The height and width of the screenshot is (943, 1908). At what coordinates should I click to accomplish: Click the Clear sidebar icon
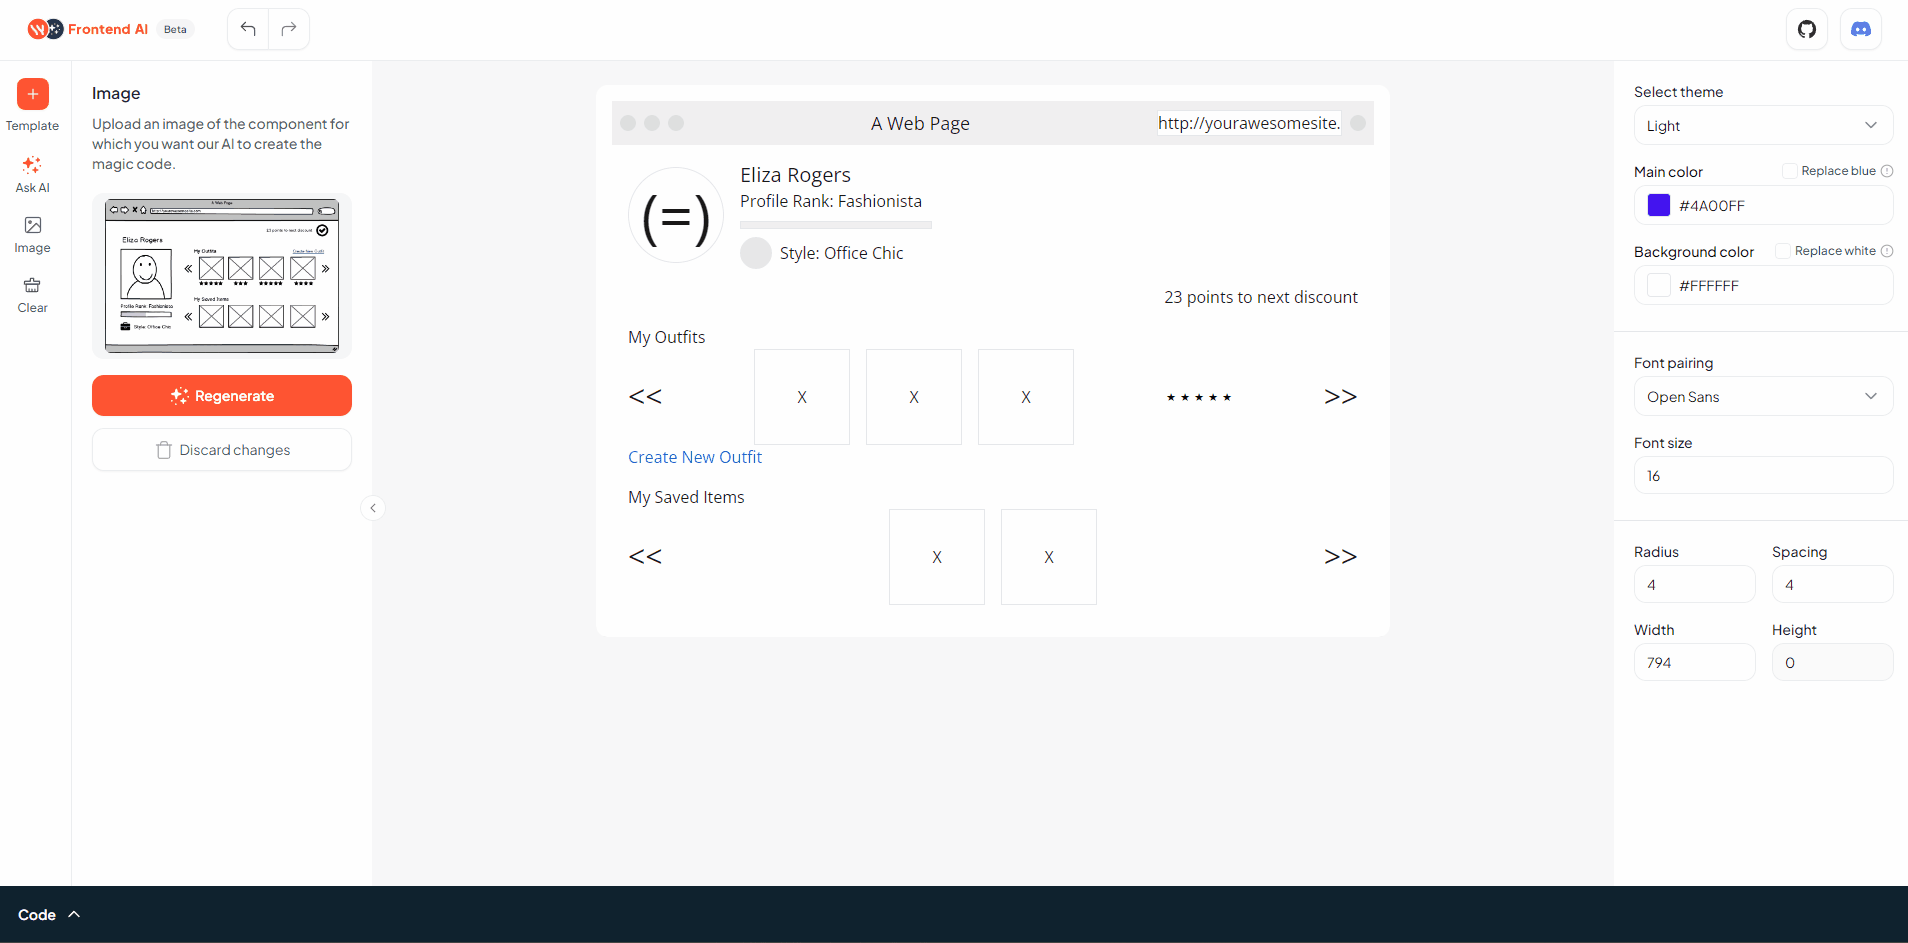(x=32, y=286)
